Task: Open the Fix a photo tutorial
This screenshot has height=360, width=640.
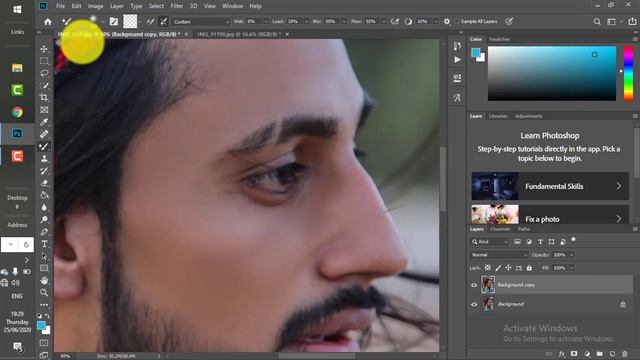Action: click(550, 214)
